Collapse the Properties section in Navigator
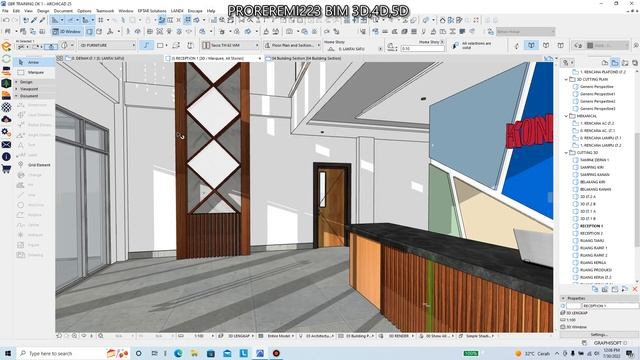This screenshot has height=360, width=640. coord(563,298)
